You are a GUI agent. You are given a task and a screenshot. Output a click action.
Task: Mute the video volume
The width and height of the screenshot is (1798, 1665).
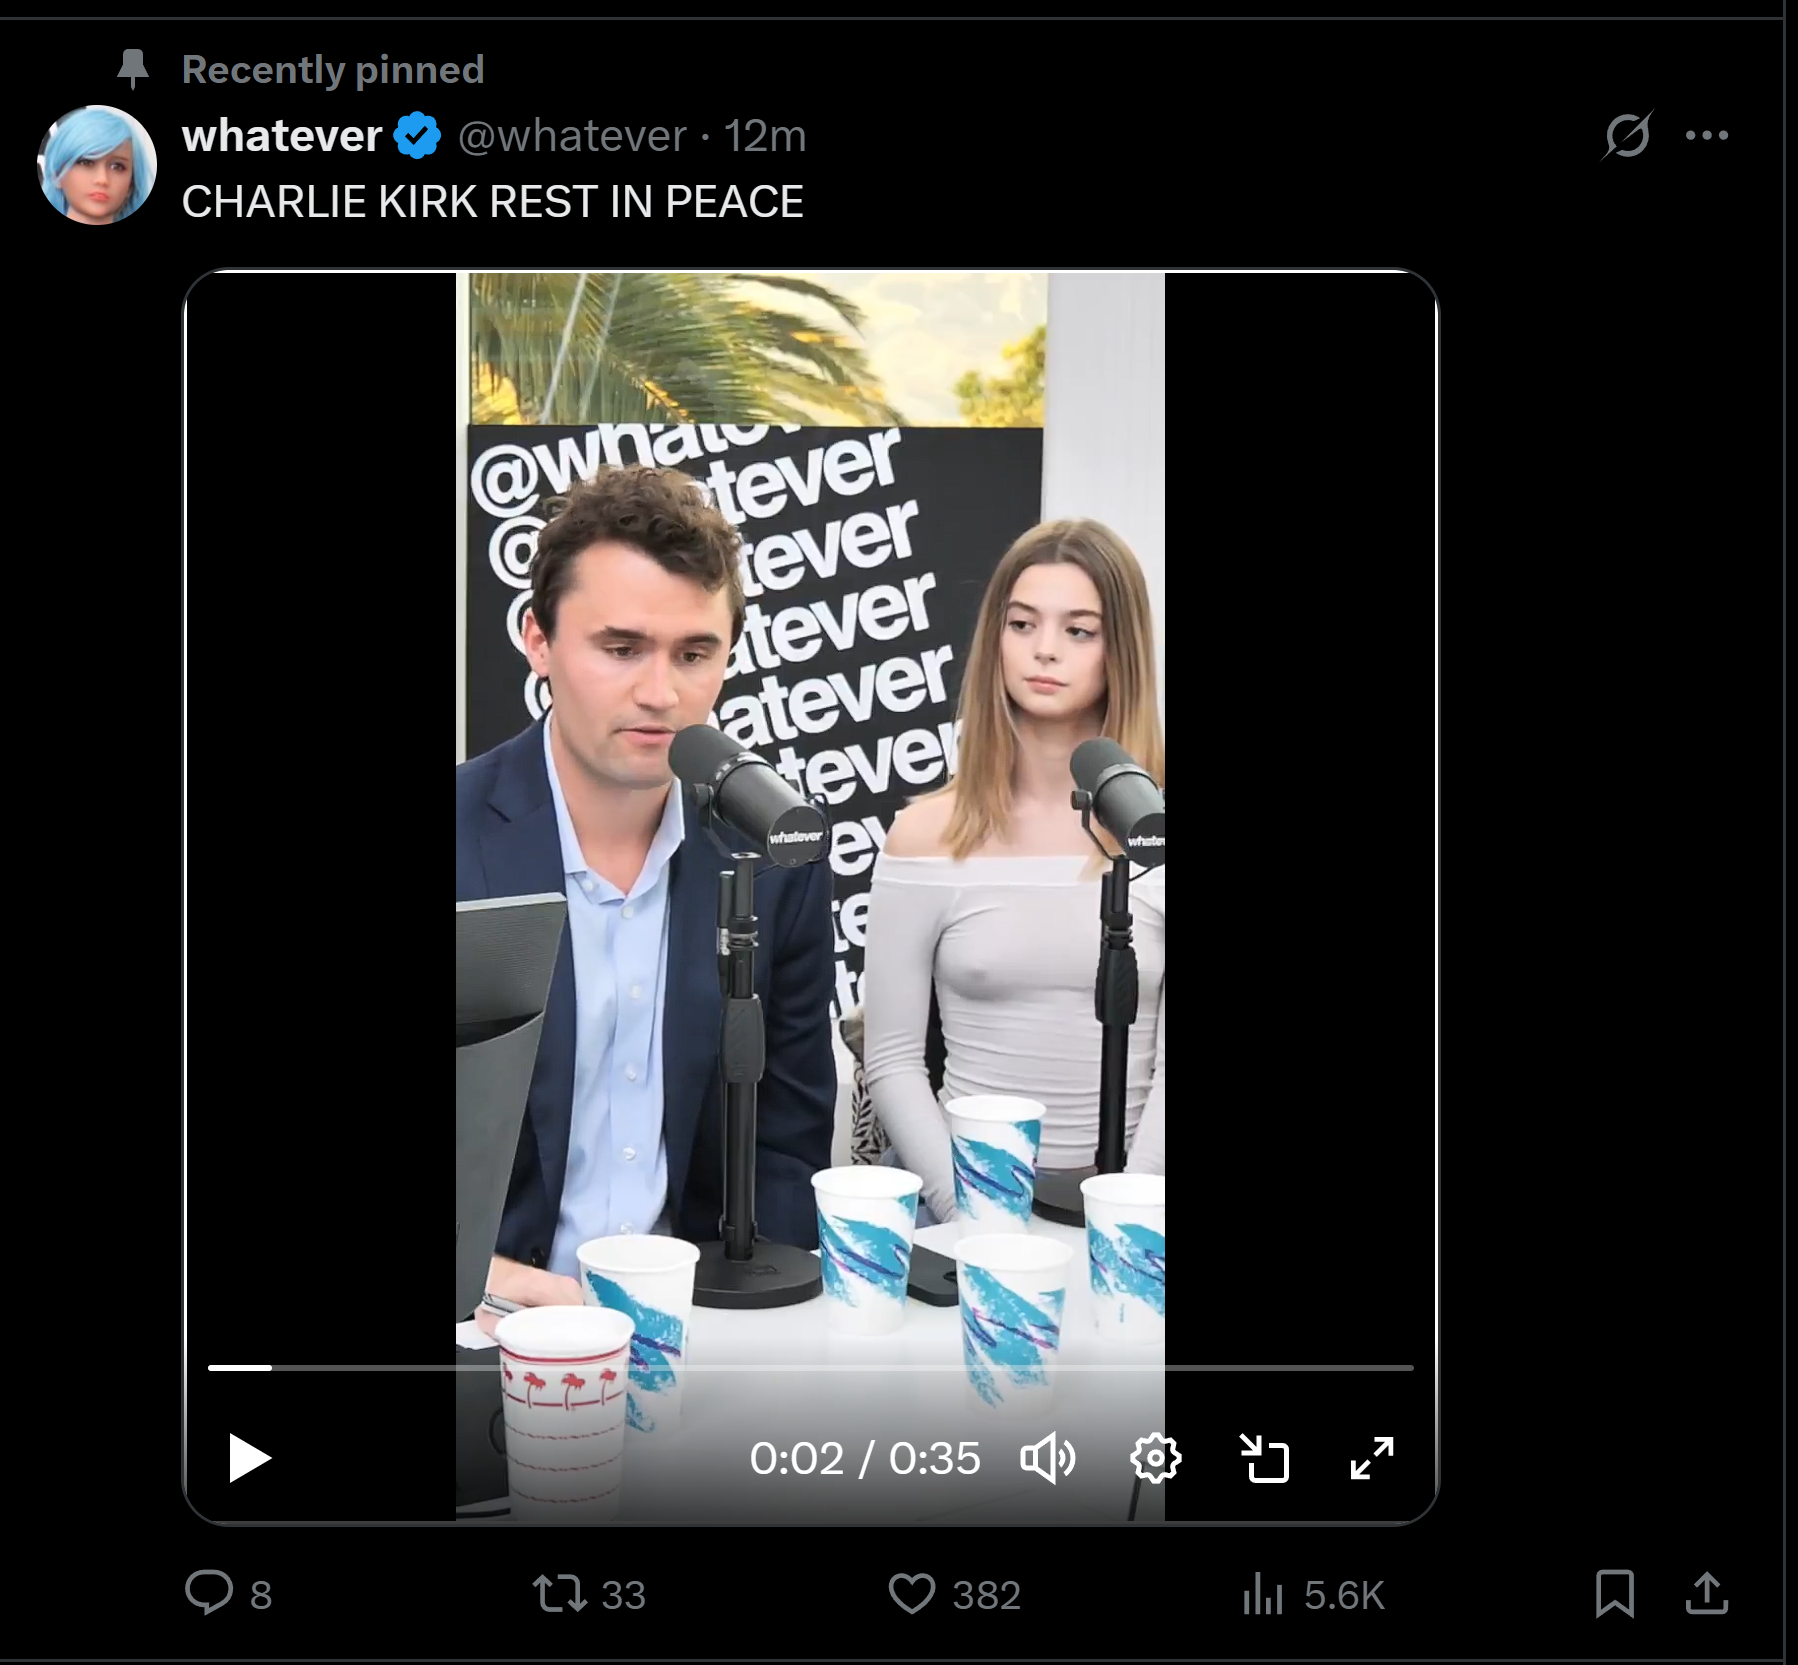coord(1047,1458)
